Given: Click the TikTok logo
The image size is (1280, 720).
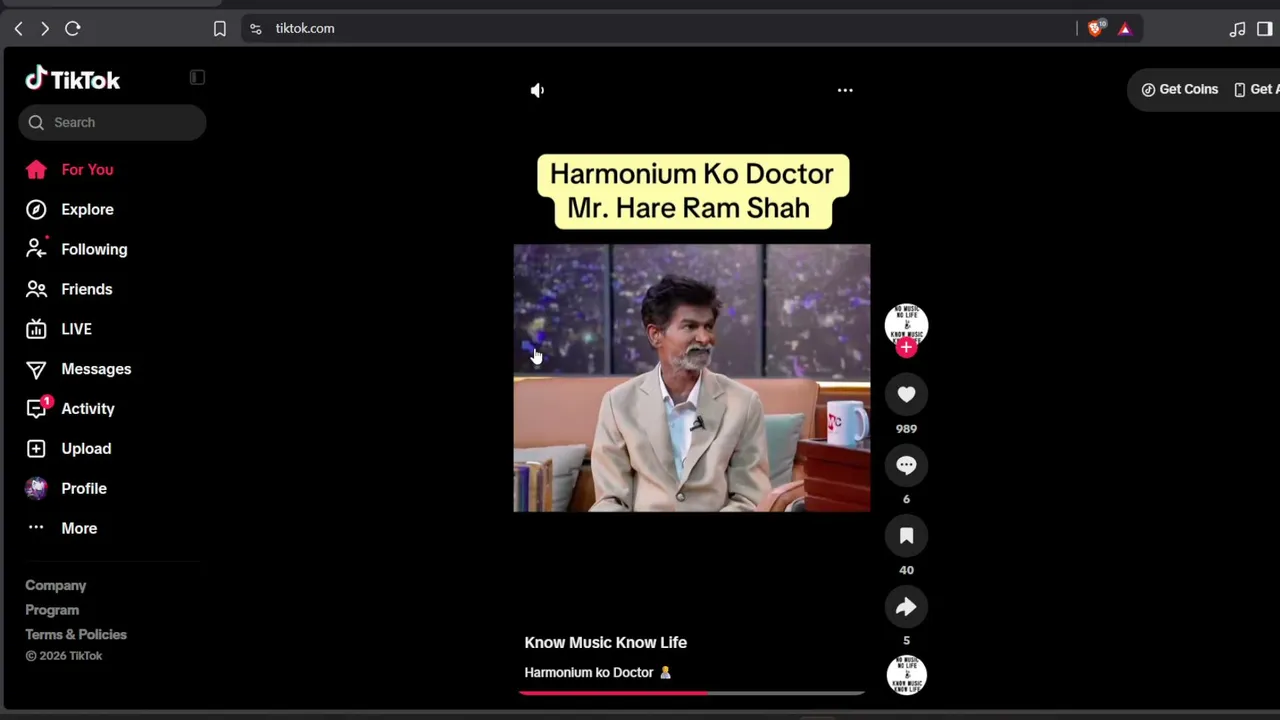Looking at the screenshot, I should click(72, 79).
